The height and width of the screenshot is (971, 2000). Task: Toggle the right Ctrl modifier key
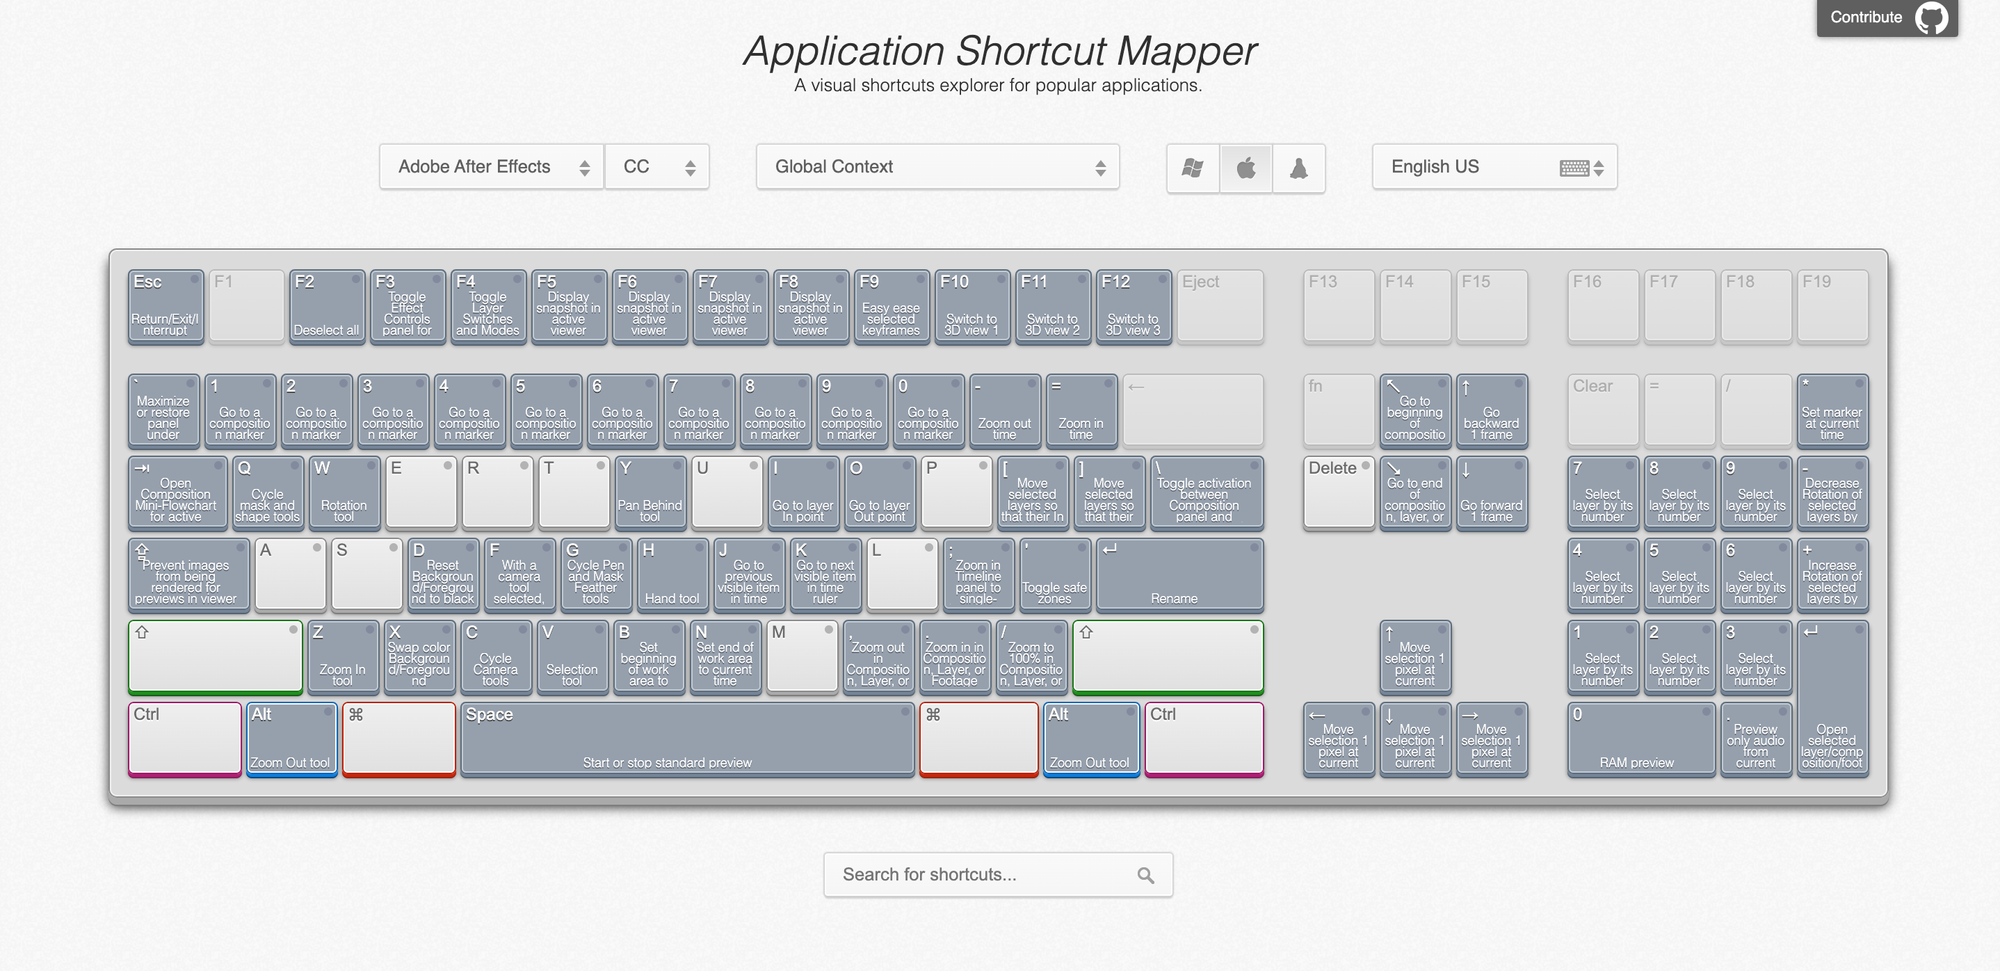[1204, 739]
